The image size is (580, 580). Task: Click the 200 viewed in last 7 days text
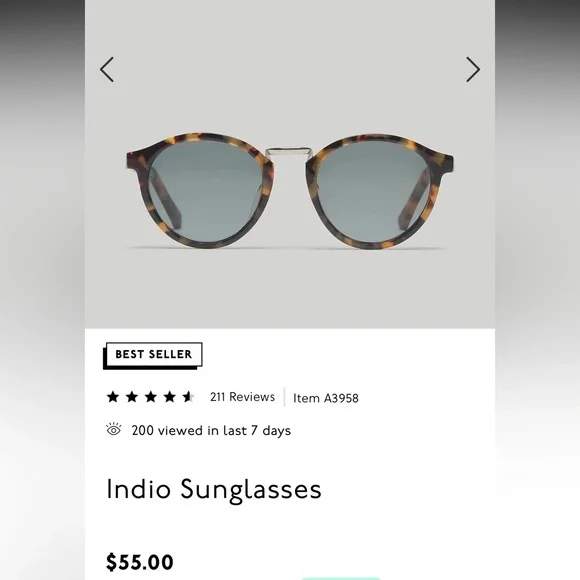pos(211,431)
